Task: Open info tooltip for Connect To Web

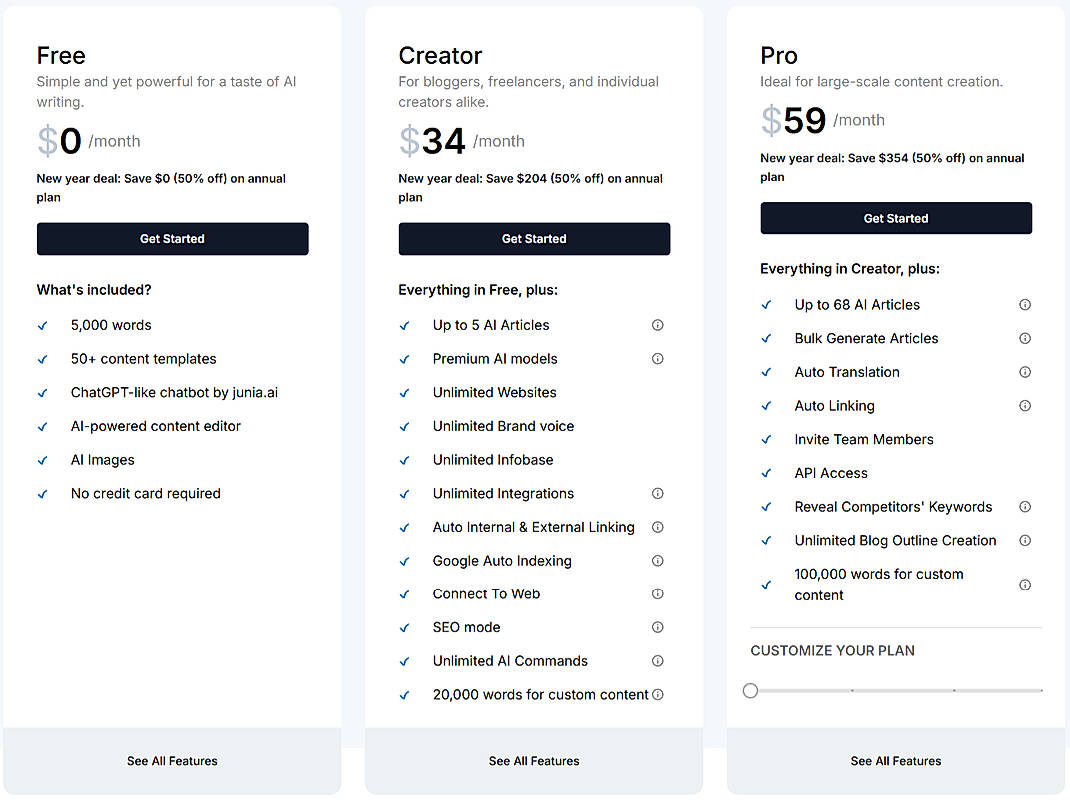Action: (657, 594)
